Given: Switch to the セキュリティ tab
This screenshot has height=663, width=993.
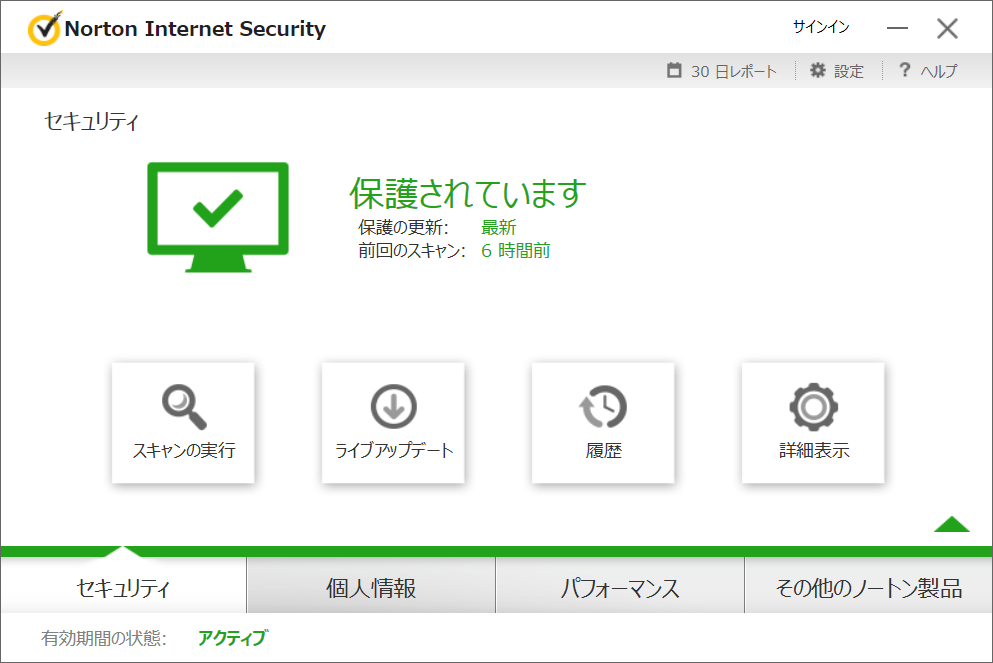Looking at the screenshot, I should click(x=123, y=588).
